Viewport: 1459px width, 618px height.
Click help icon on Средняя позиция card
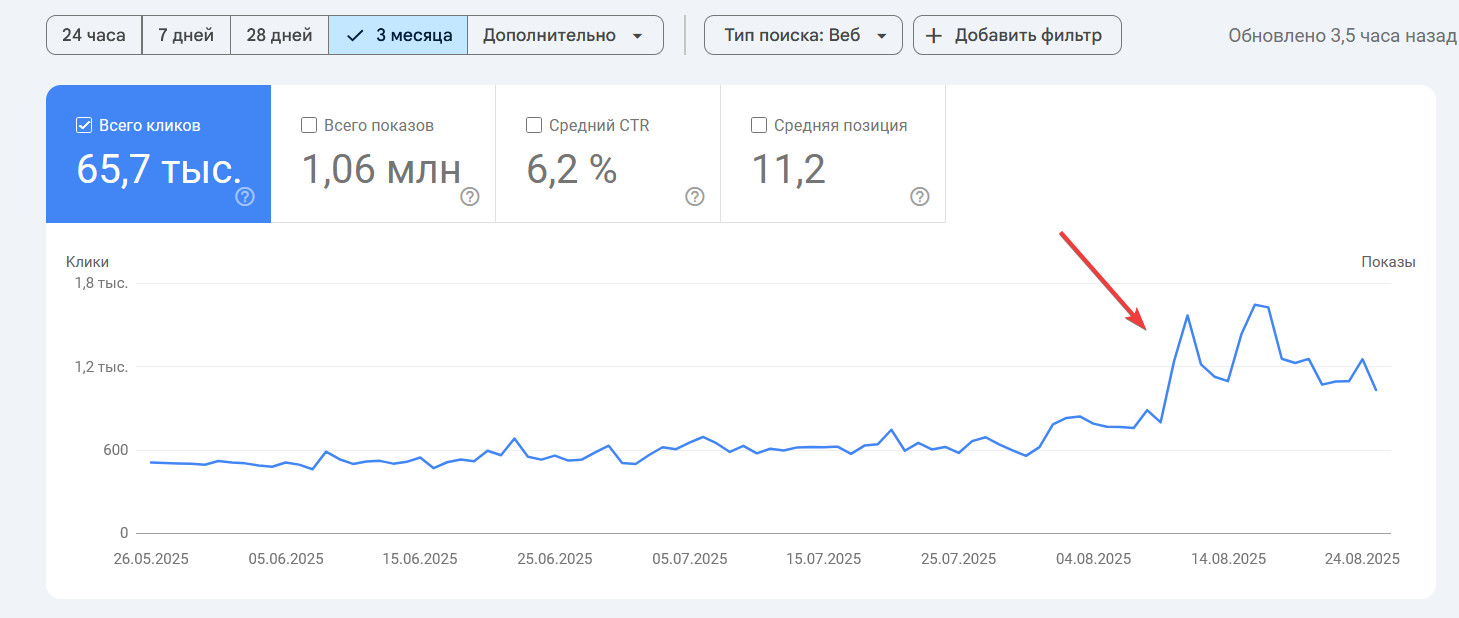920,197
